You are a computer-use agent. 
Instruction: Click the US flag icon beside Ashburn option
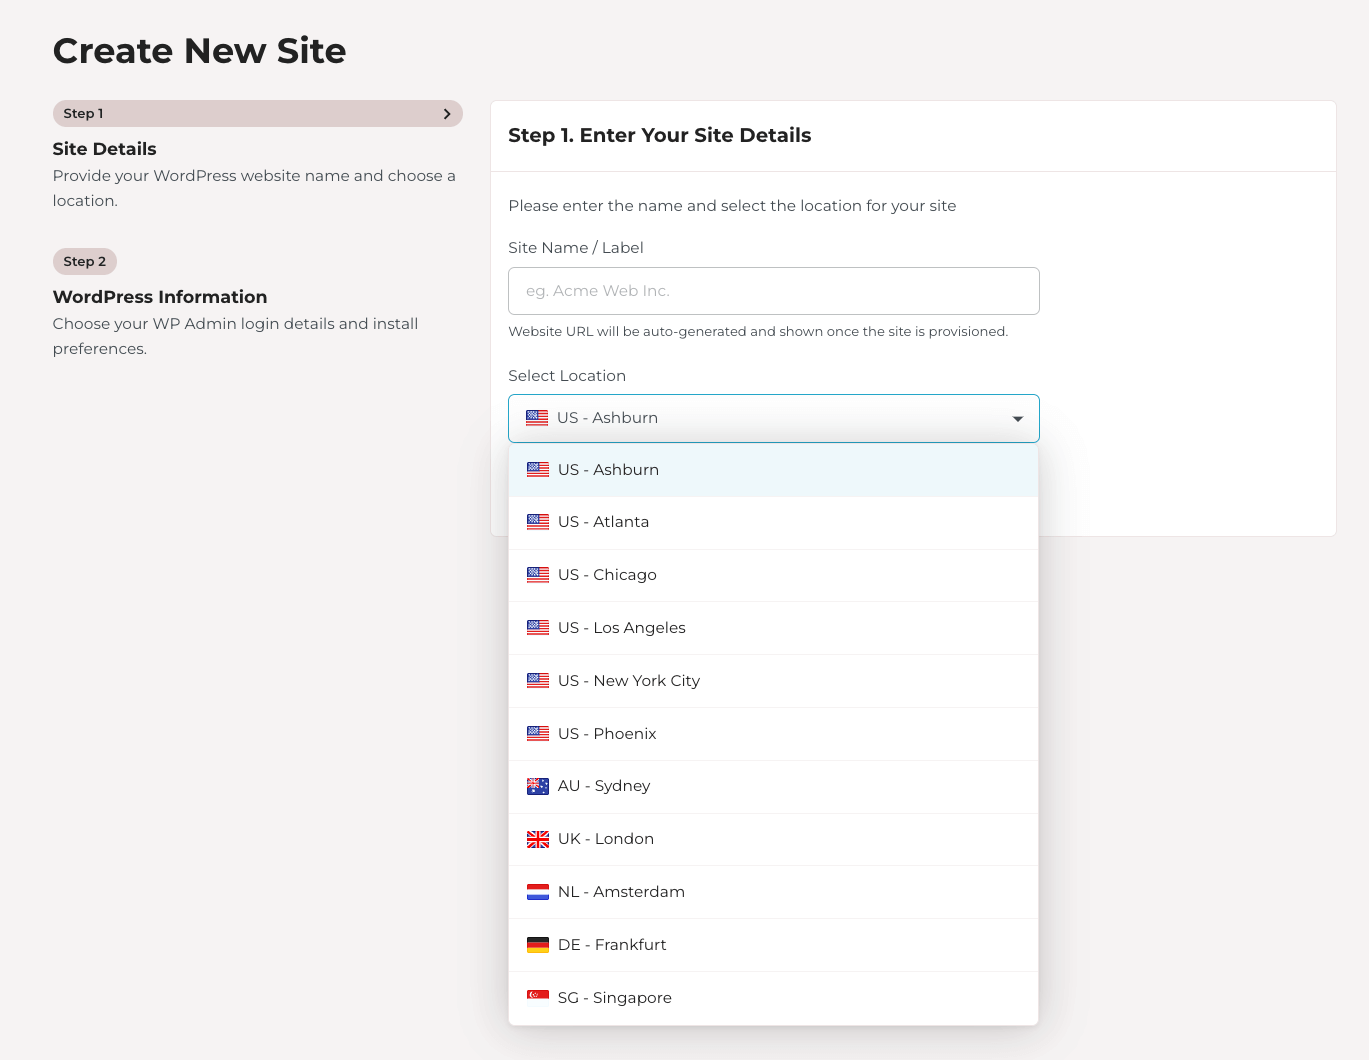pyautogui.click(x=538, y=470)
